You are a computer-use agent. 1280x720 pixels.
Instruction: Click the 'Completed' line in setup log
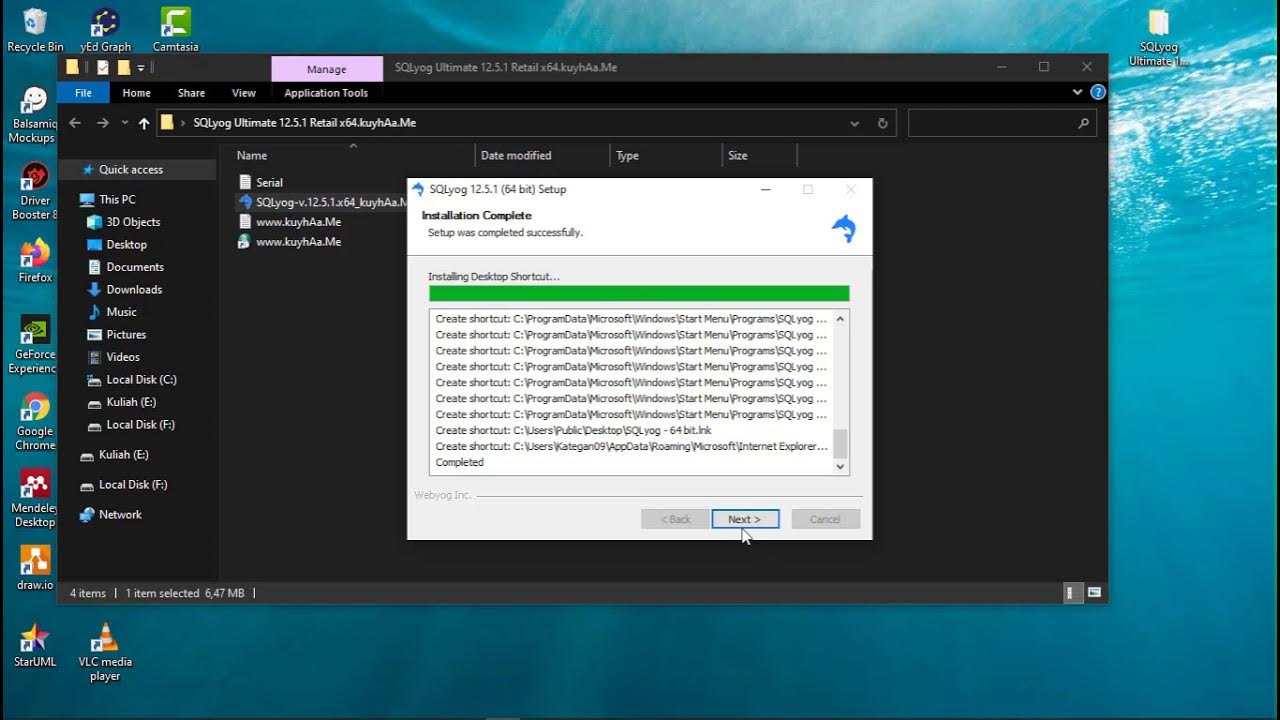pyautogui.click(x=459, y=463)
